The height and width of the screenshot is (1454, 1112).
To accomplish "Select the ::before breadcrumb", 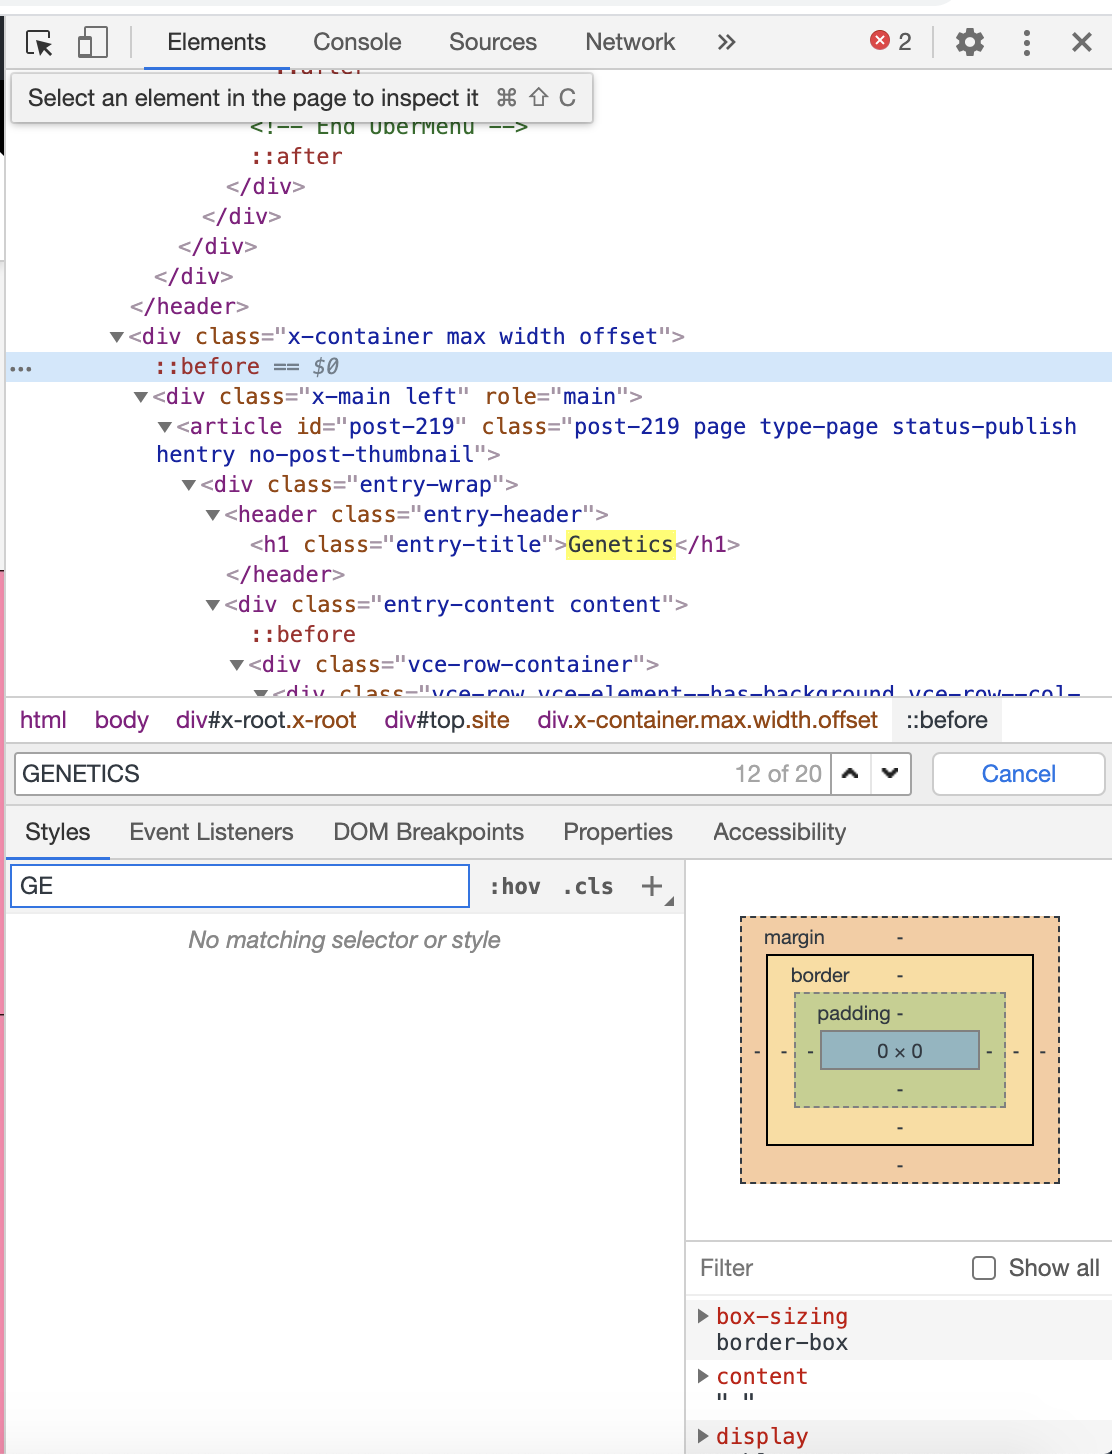I will pyautogui.click(x=947, y=720).
